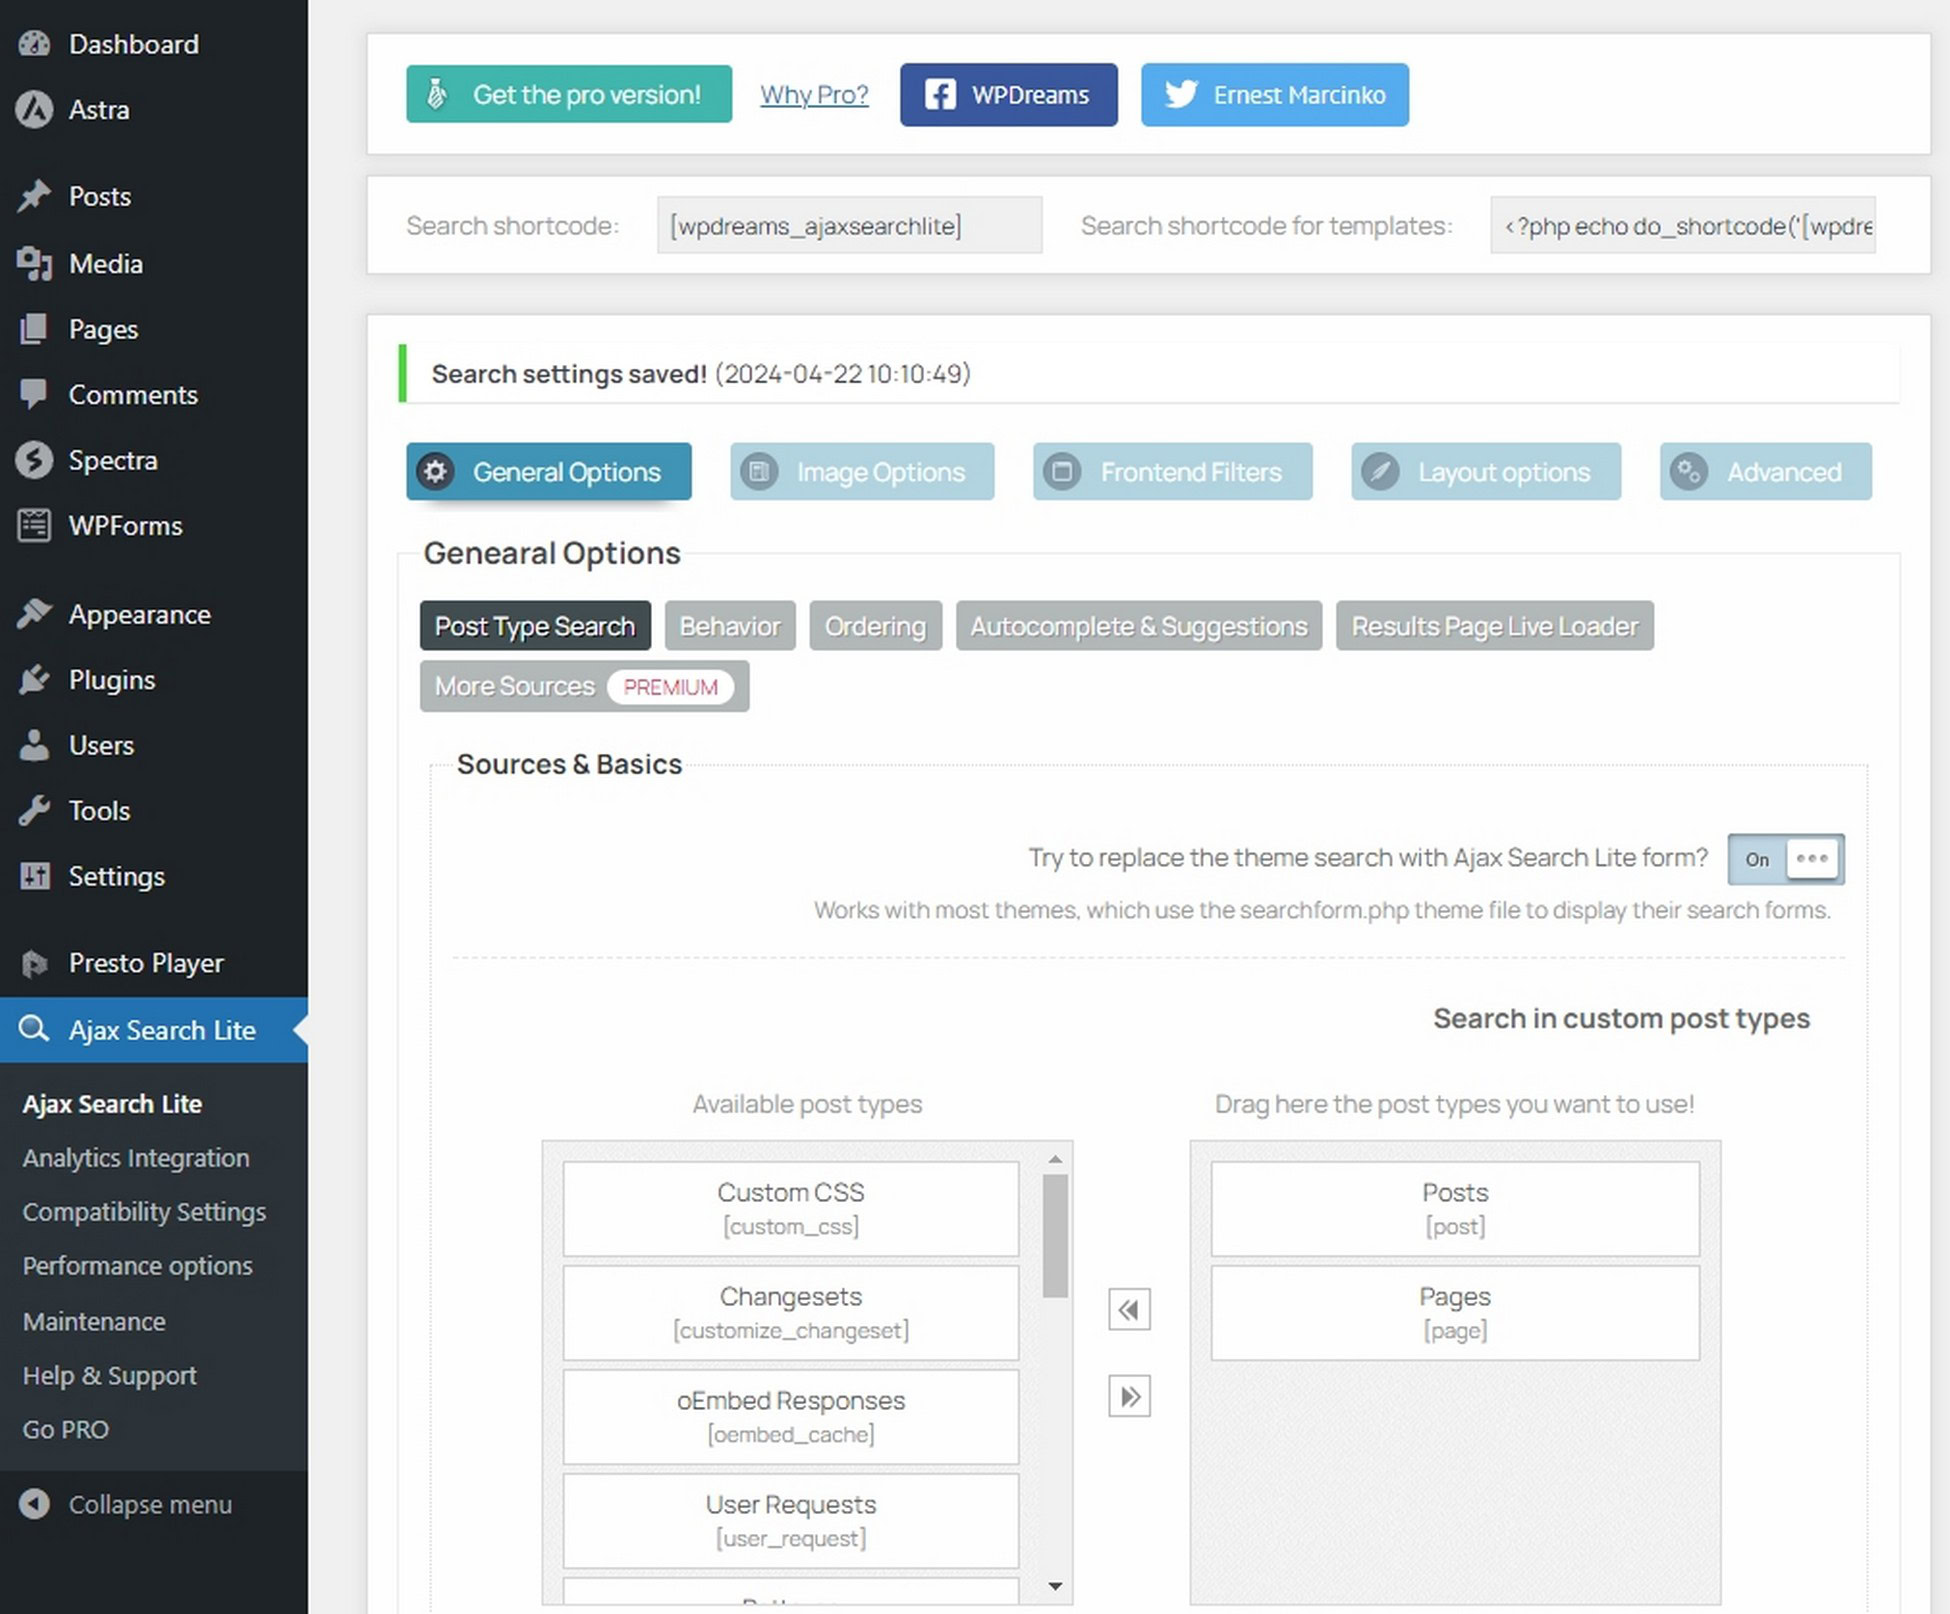Click the Settings sliders icon
This screenshot has height=1614, width=1950.
tap(34, 876)
